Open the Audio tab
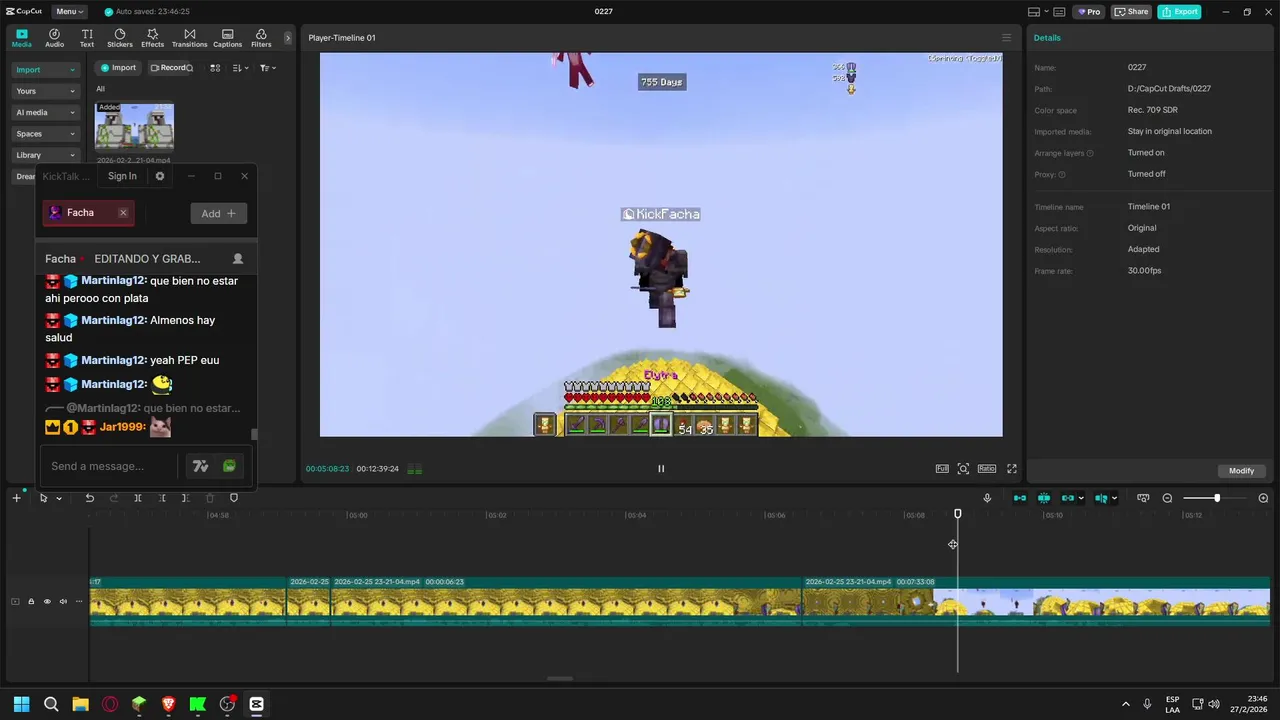Viewport: 1280px width, 720px height. 54,38
